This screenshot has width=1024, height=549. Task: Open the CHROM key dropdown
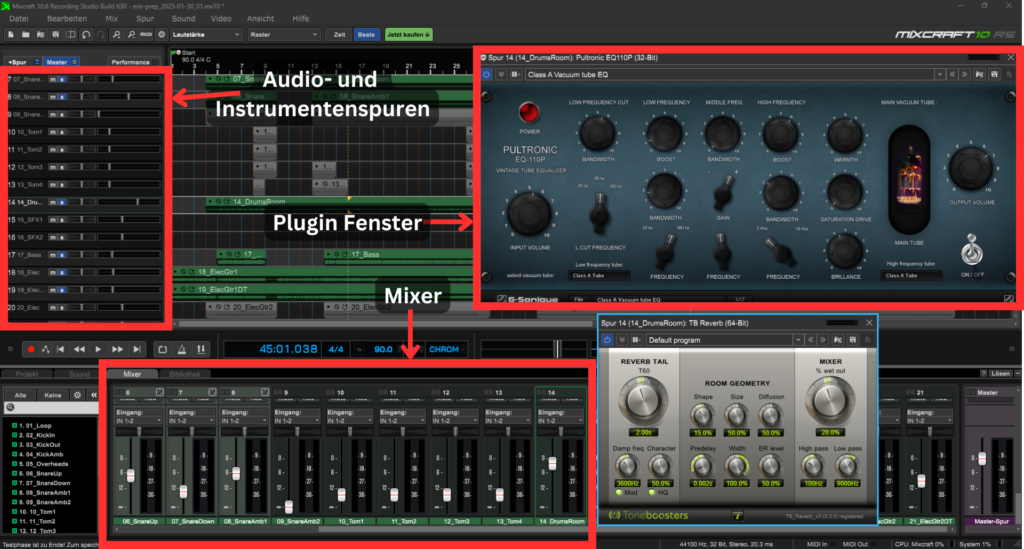[x=447, y=349]
